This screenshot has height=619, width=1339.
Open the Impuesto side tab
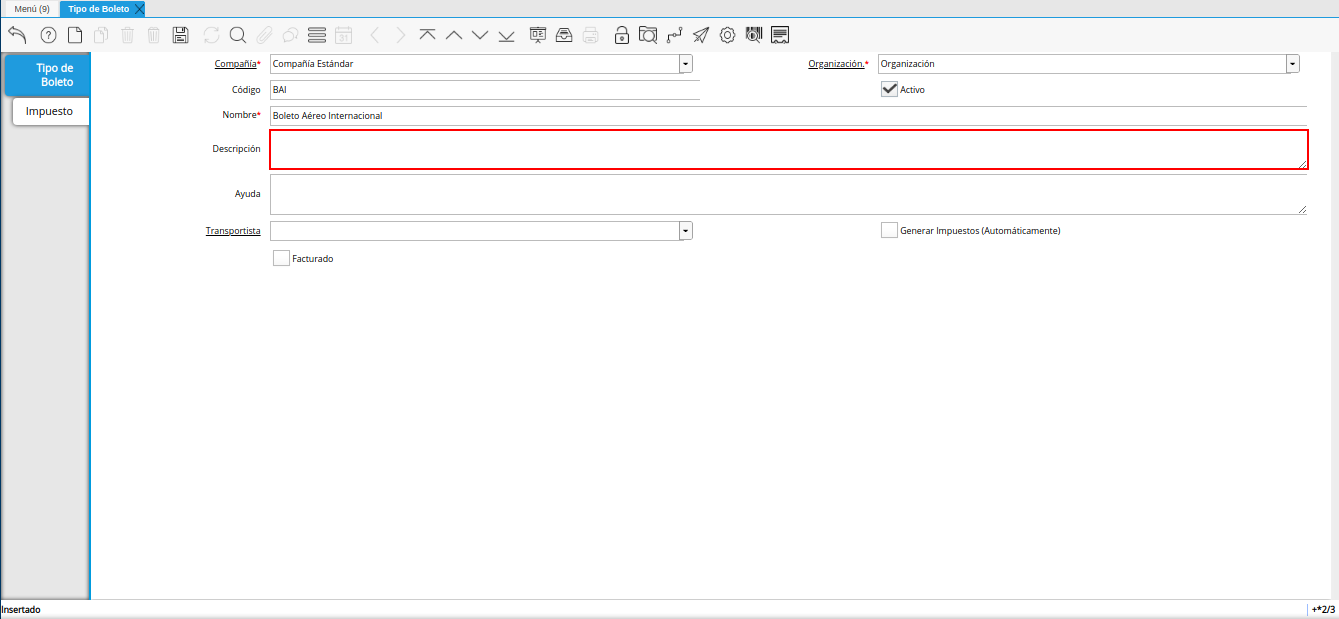(x=50, y=111)
